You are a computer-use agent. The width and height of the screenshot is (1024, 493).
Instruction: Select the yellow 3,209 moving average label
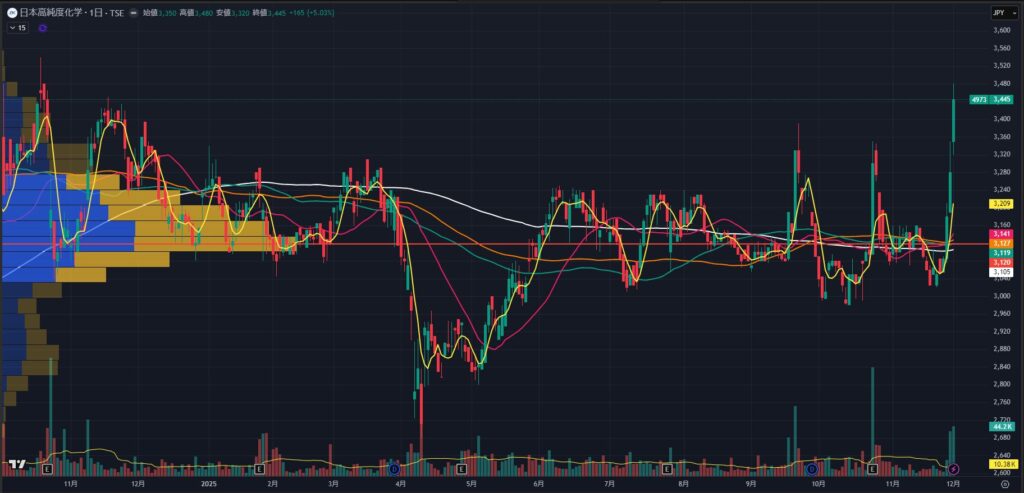1001,204
